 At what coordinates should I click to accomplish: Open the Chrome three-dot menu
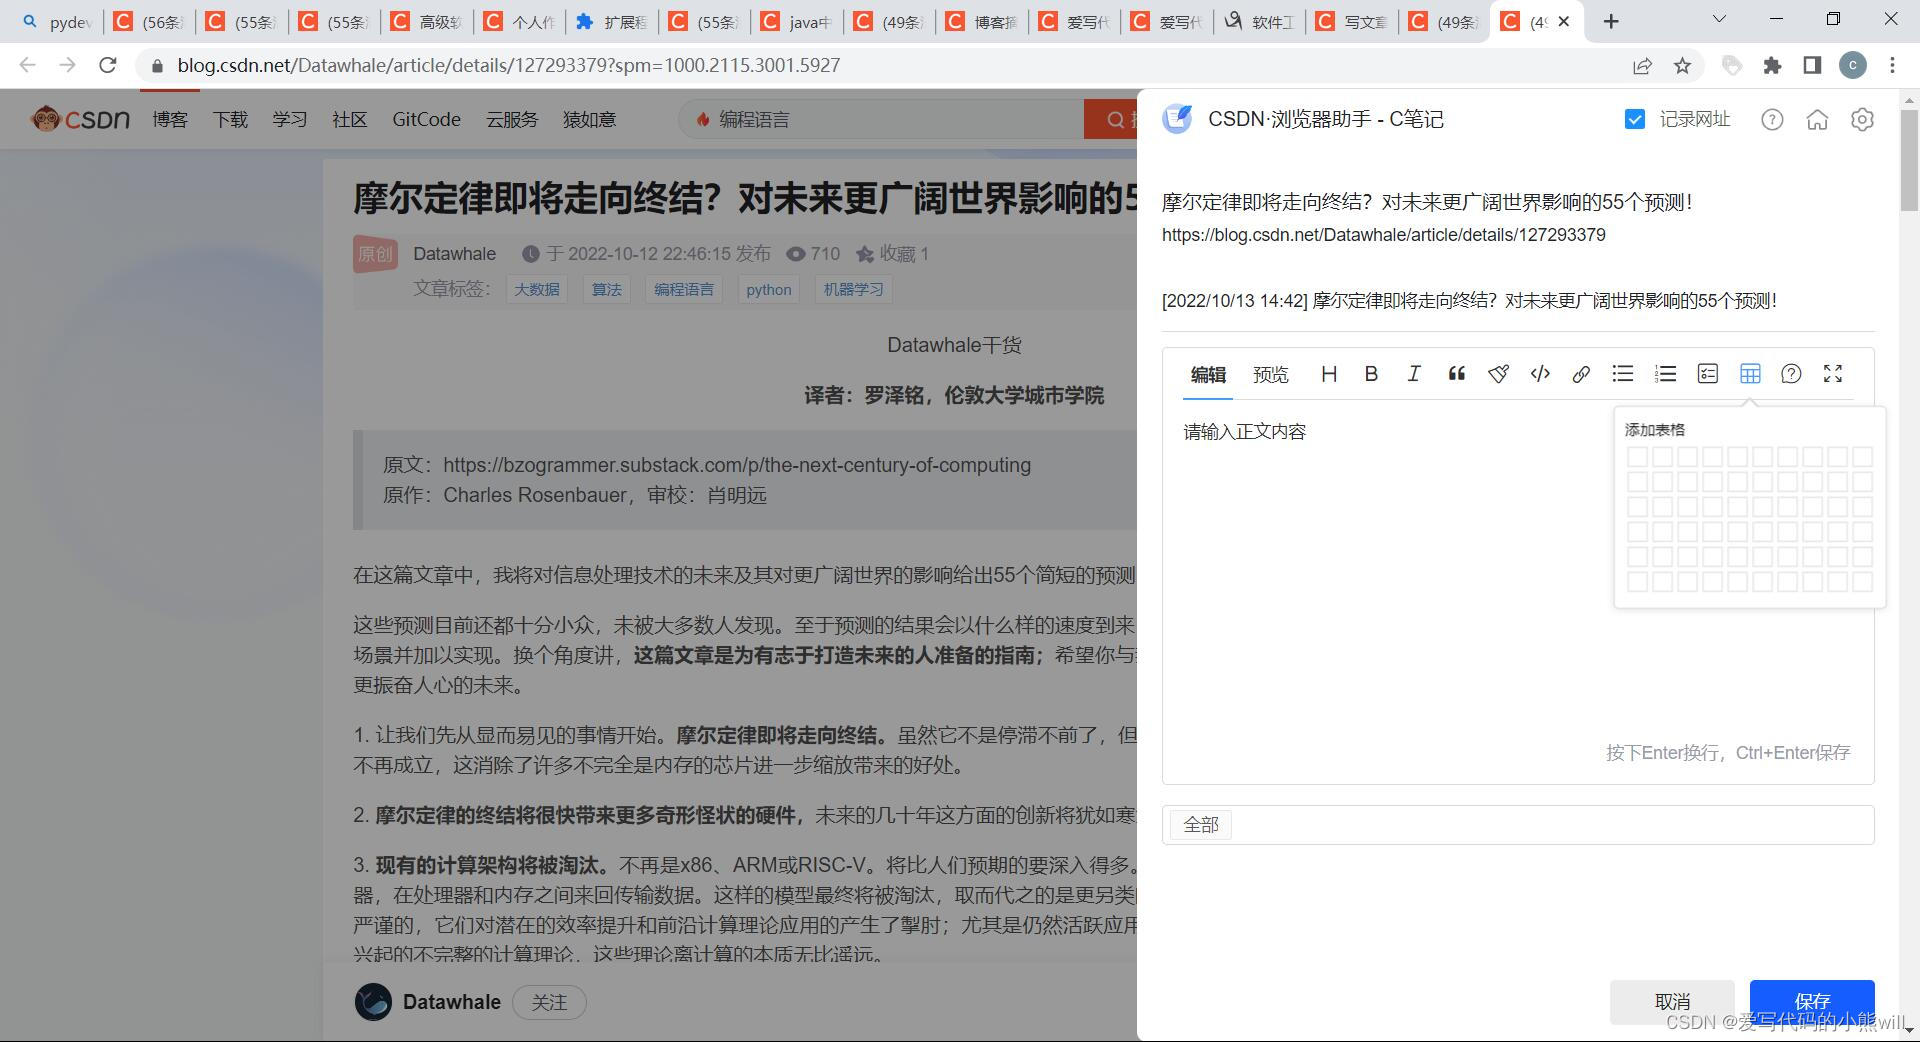(x=1892, y=66)
